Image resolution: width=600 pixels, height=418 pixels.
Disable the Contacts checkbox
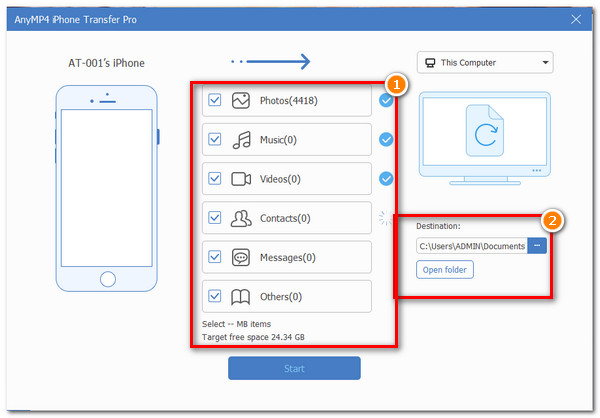coord(215,218)
